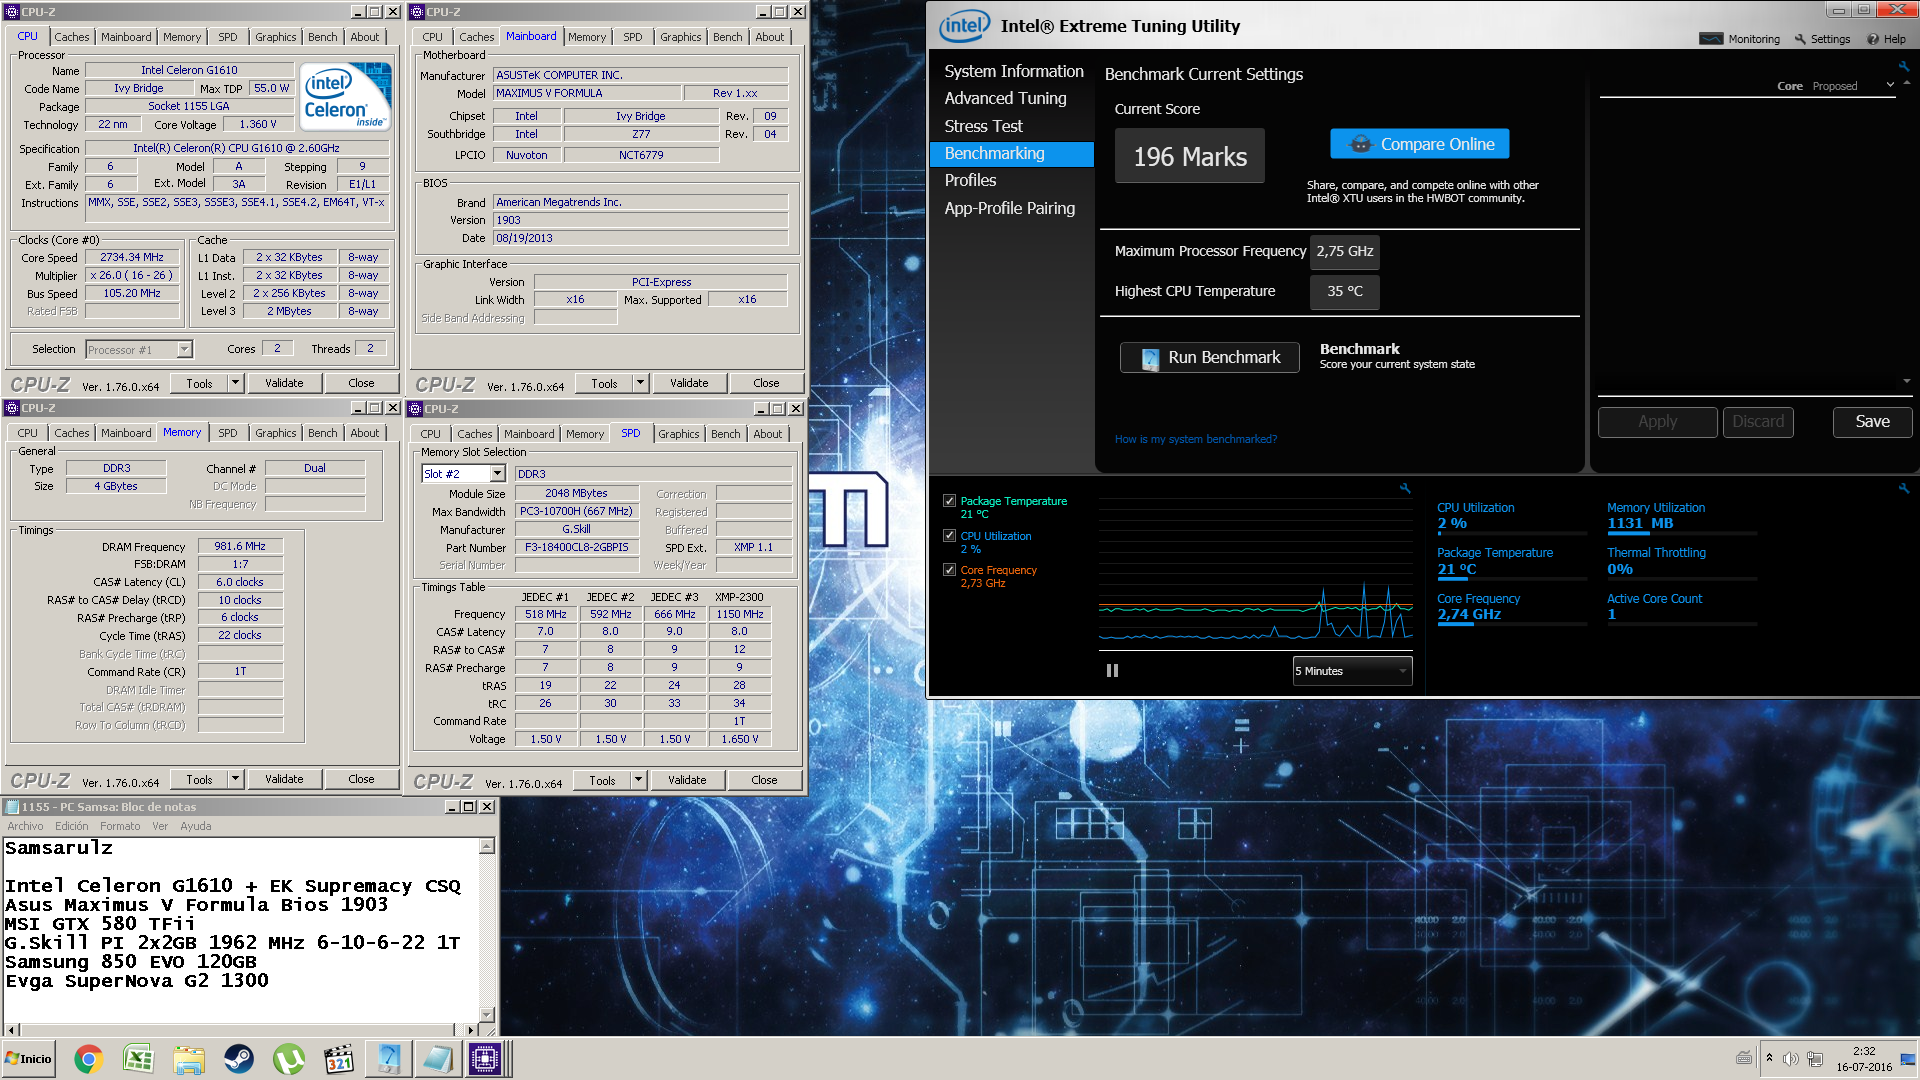1920x1080 pixels.
Task: Switch to Bench tab in SPD CPU-Z window
Action: coord(726,434)
